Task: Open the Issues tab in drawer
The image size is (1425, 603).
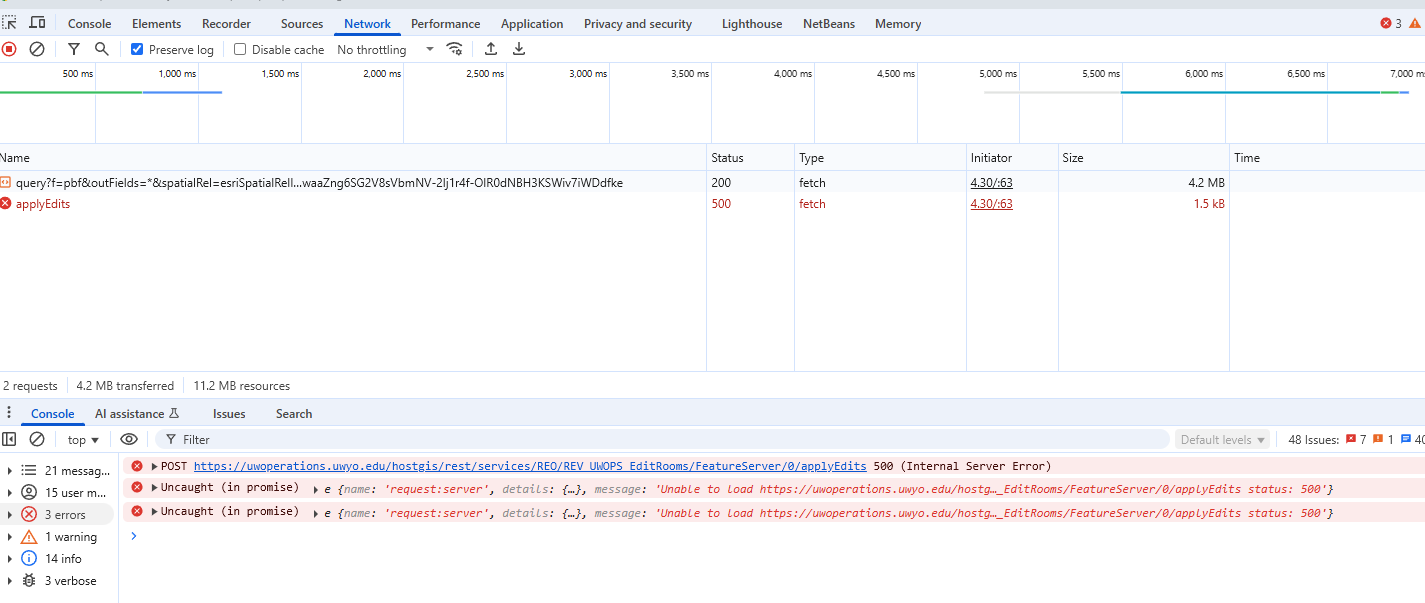Action: (x=229, y=413)
